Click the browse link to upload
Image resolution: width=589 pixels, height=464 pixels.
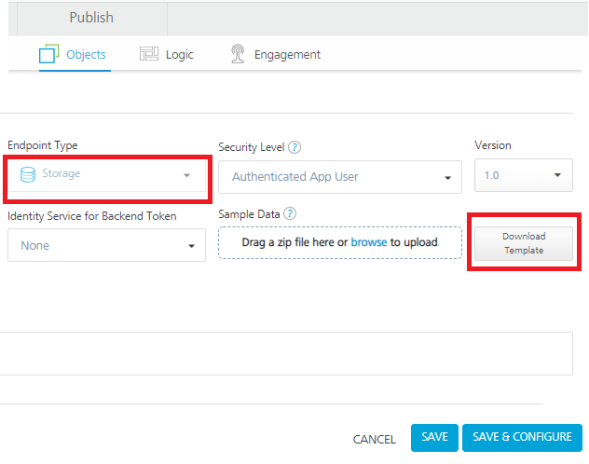click(x=369, y=242)
